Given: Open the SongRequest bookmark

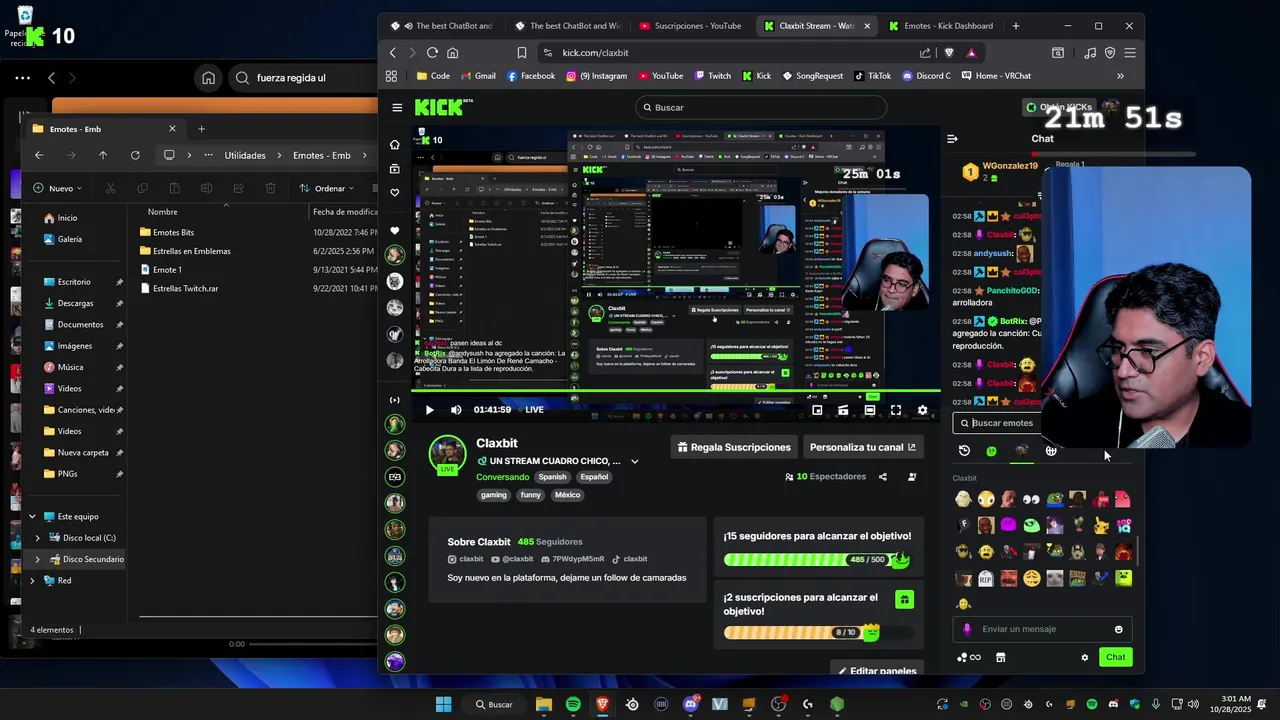Looking at the screenshot, I should [812, 76].
